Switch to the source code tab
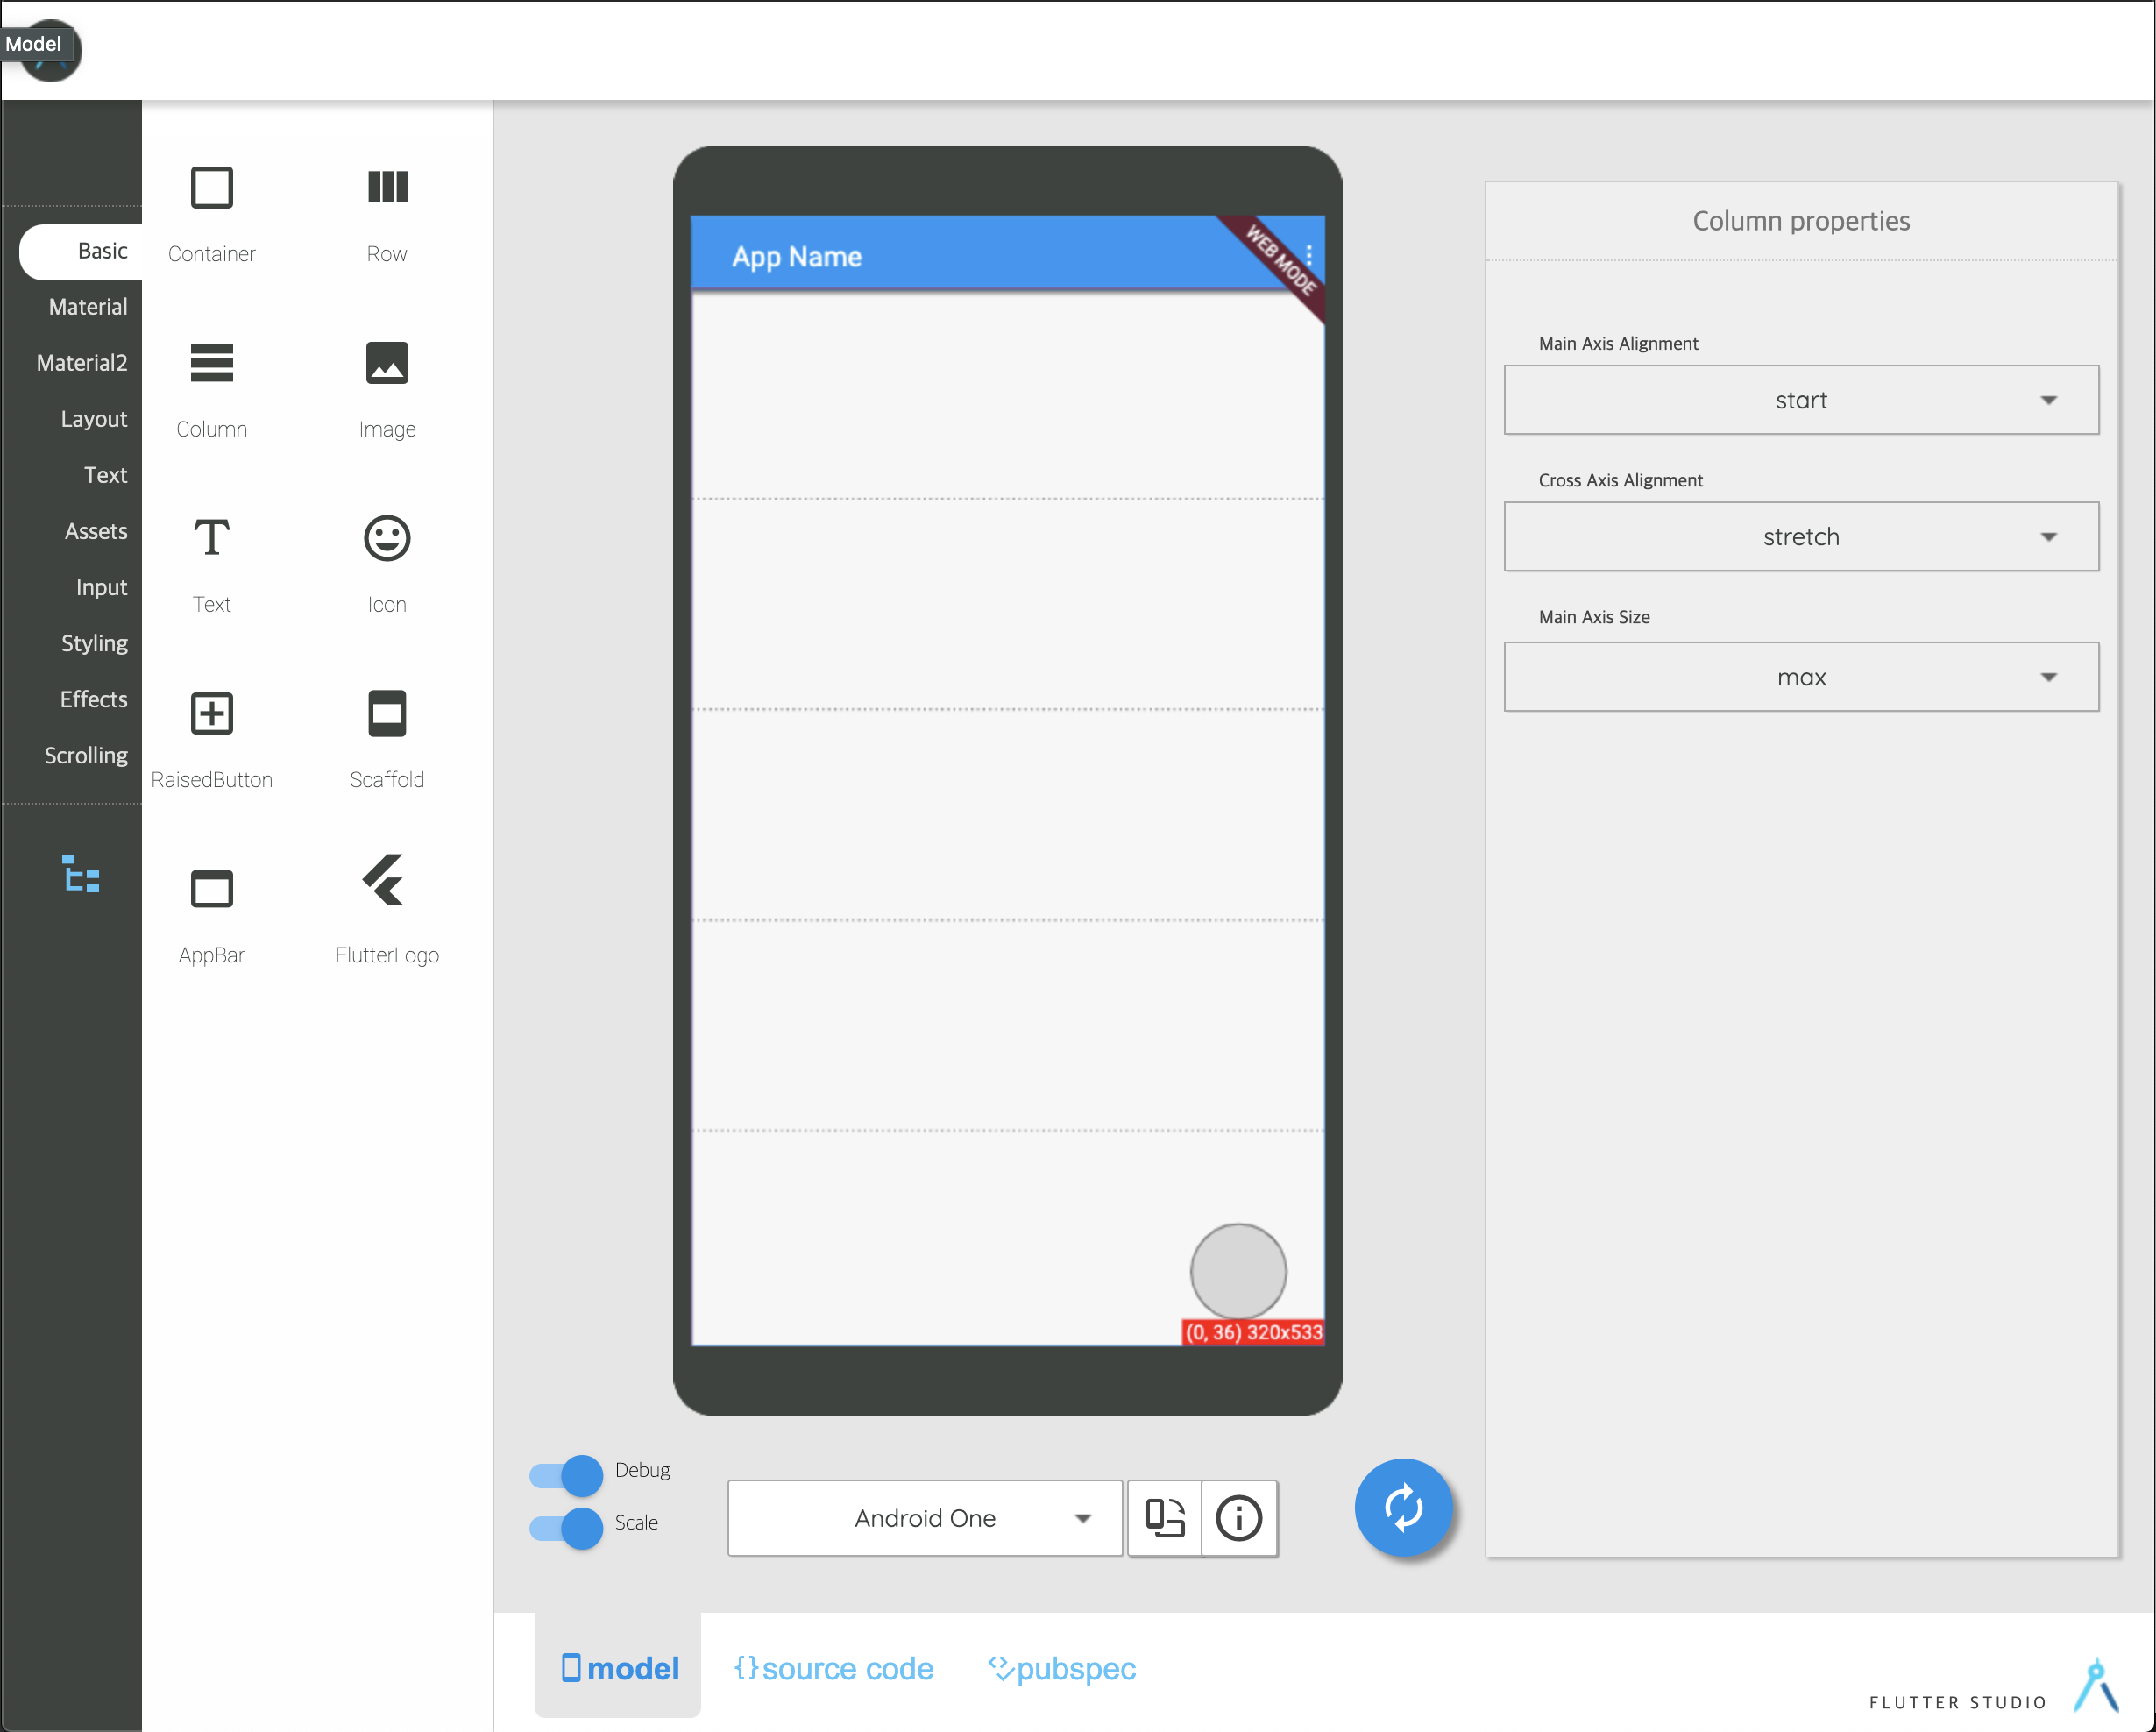The width and height of the screenshot is (2156, 1732). tap(834, 1668)
